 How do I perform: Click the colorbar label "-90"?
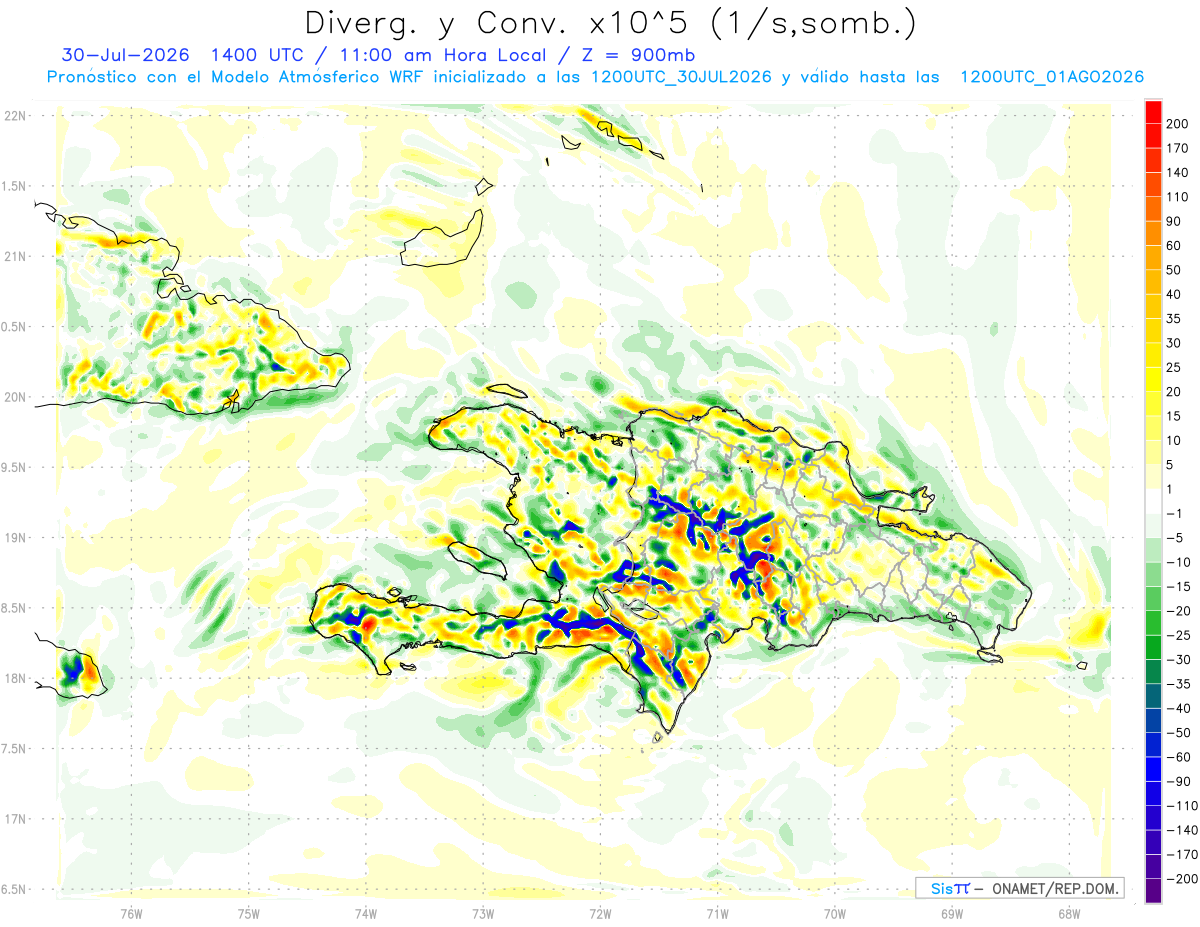point(1178,781)
